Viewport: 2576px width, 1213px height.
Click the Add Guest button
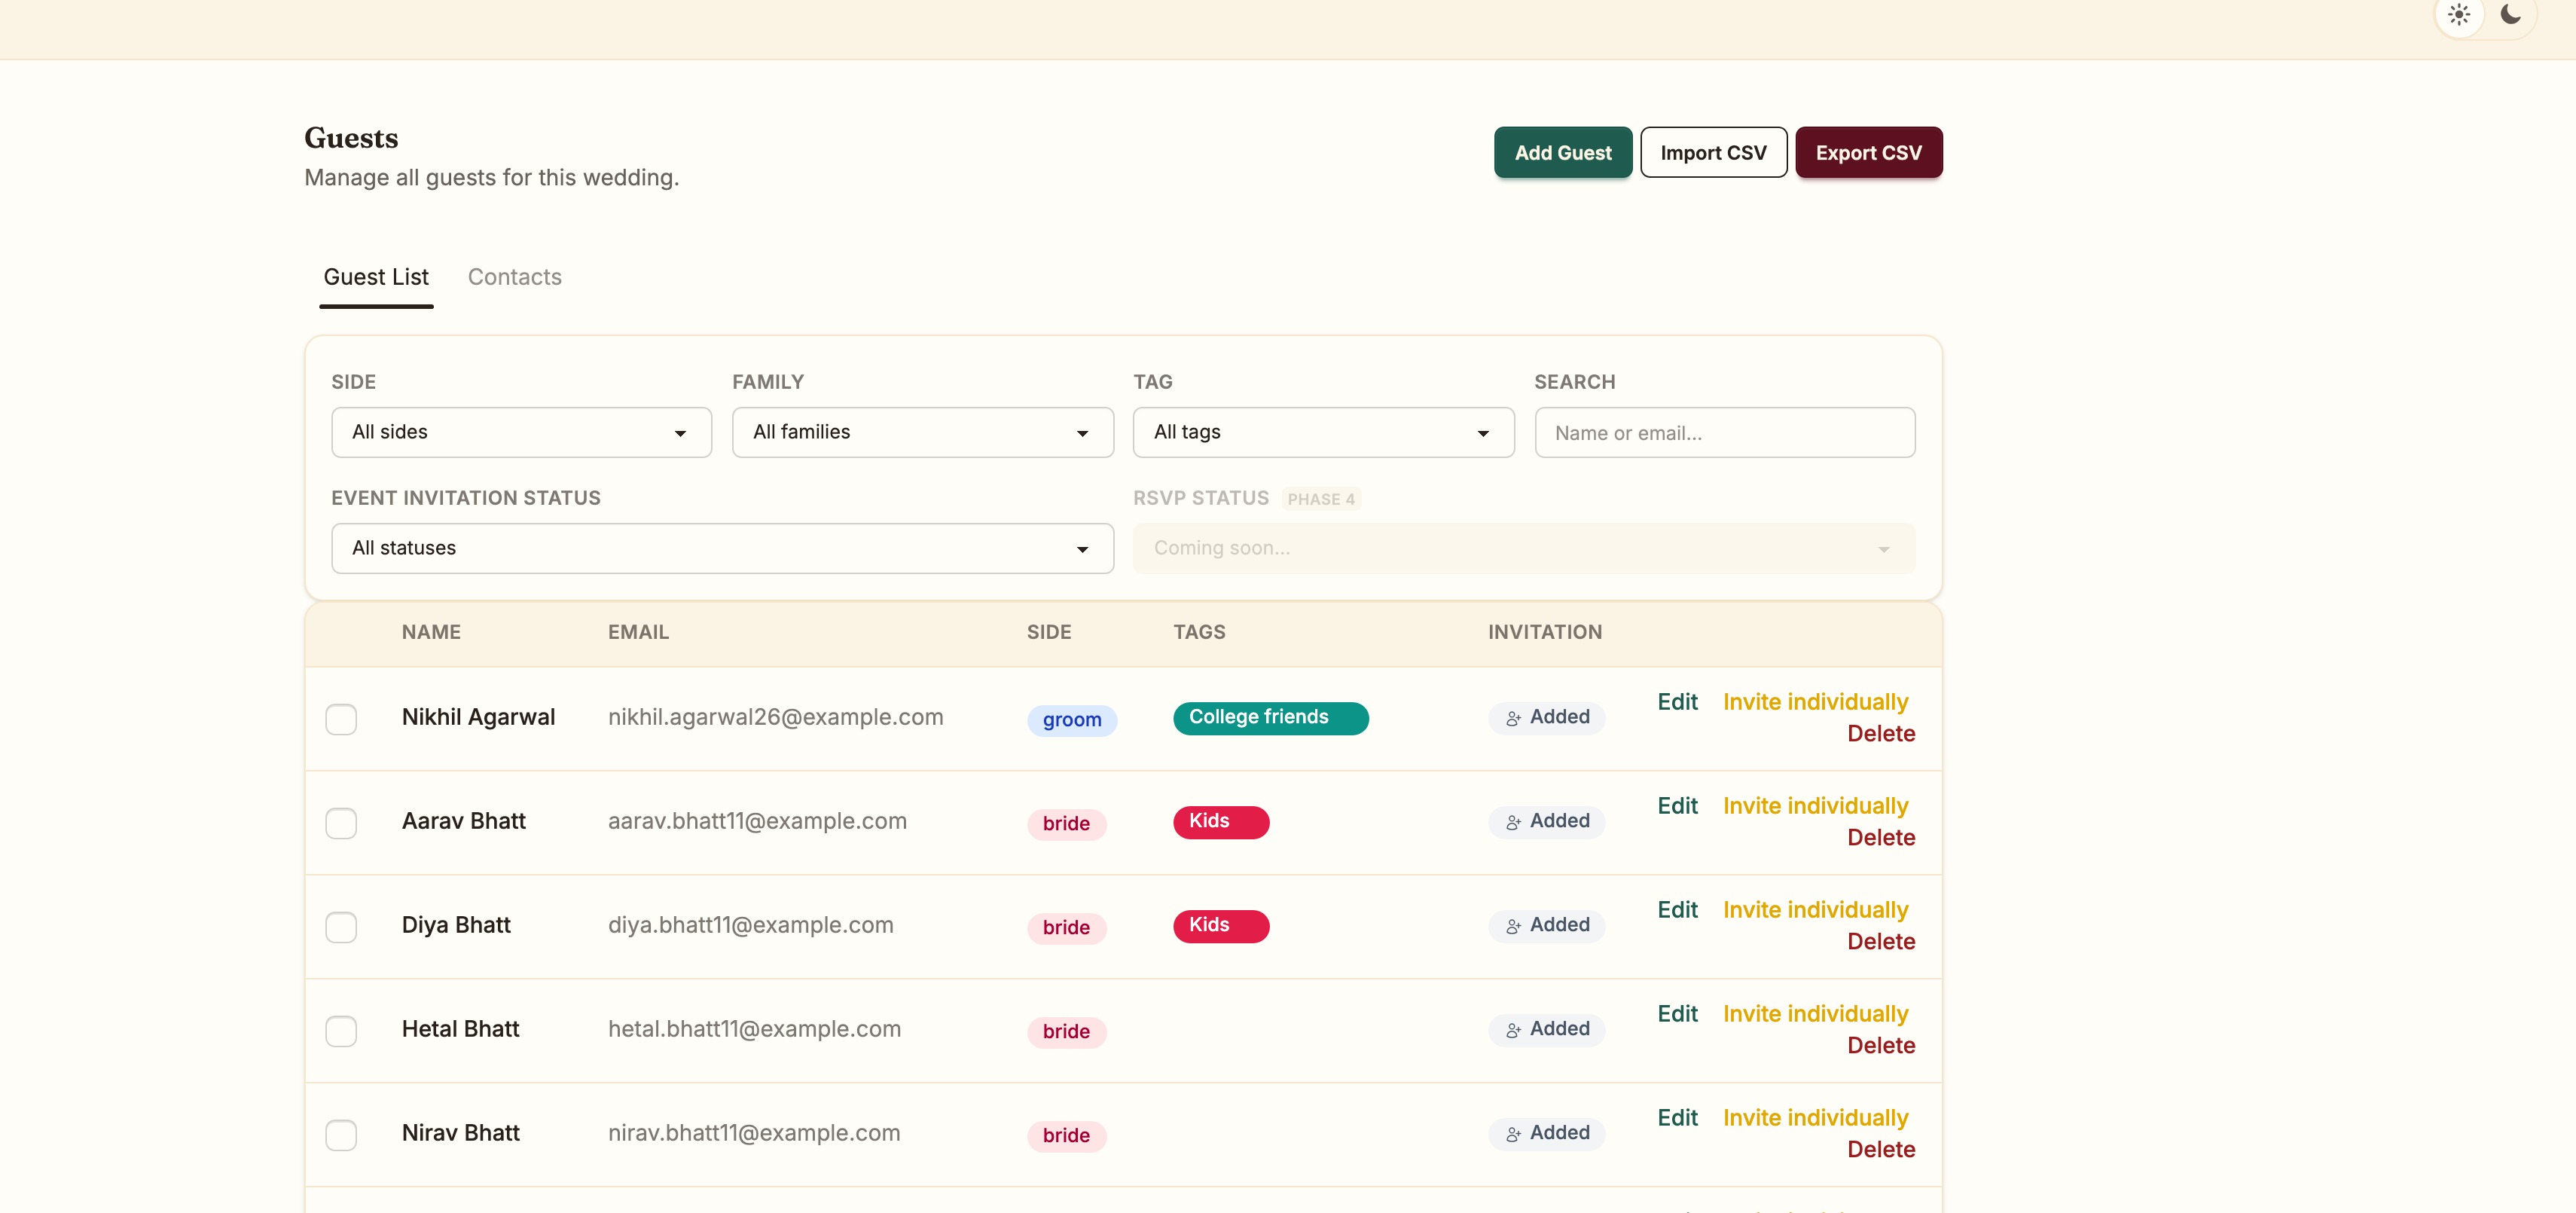[1563, 152]
